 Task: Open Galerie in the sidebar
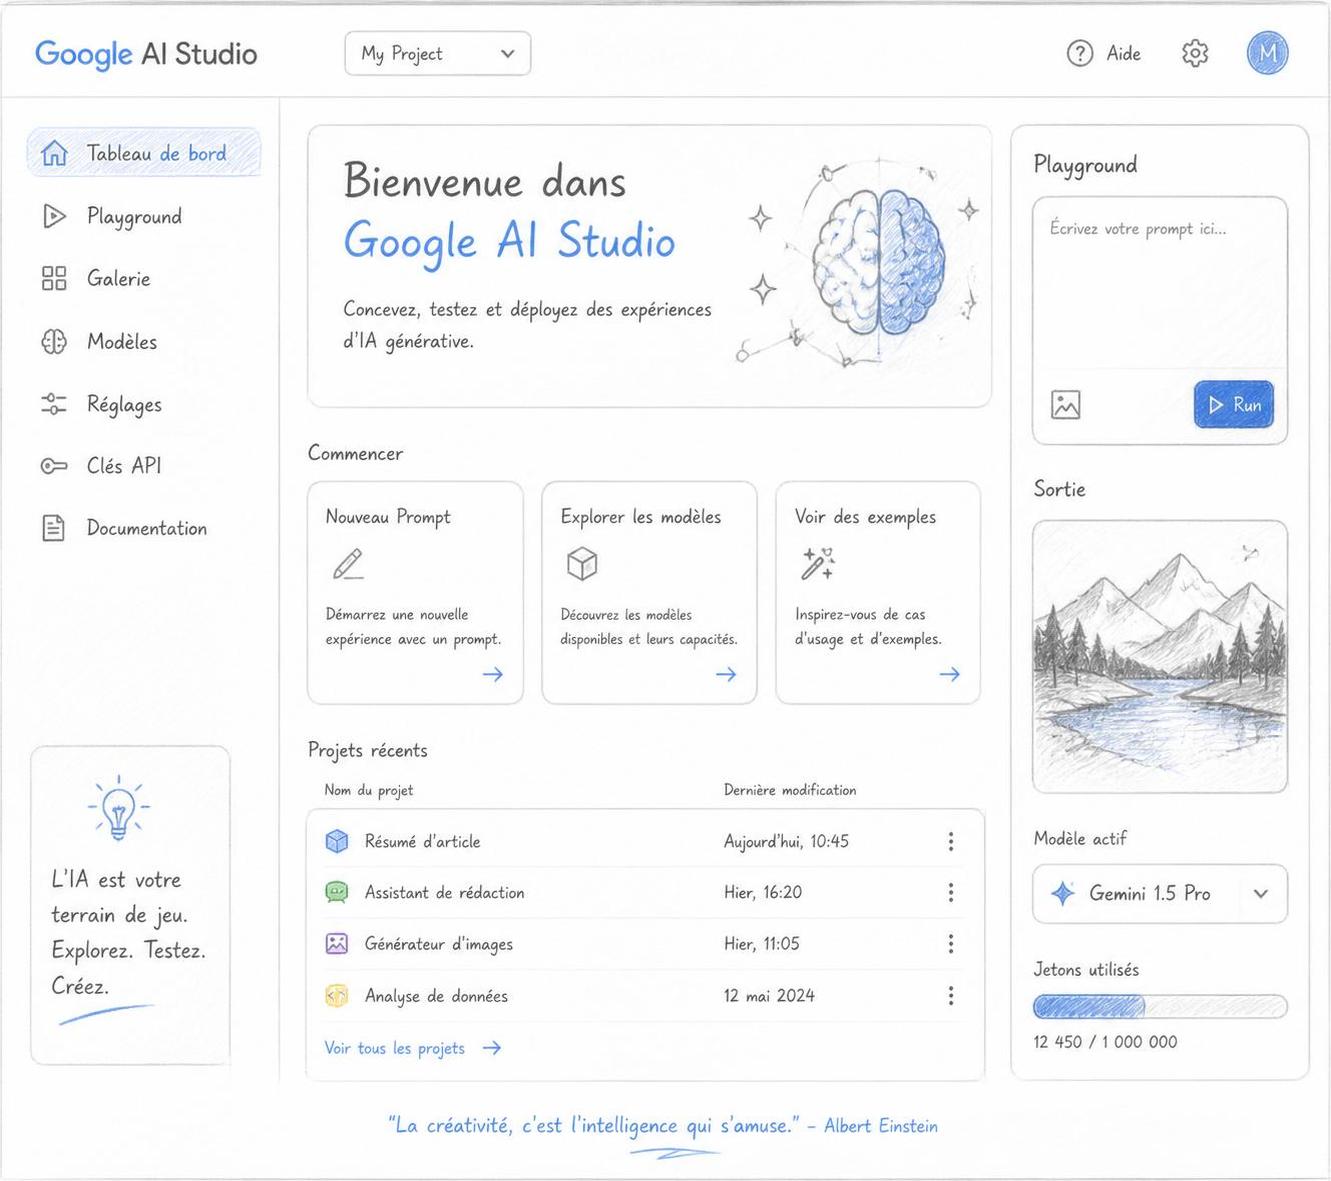[x=118, y=278]
